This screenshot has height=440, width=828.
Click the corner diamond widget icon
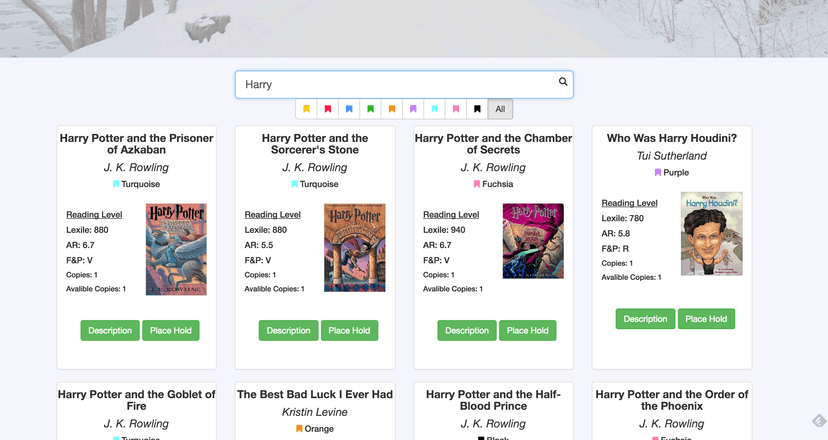tap(819, 421)
